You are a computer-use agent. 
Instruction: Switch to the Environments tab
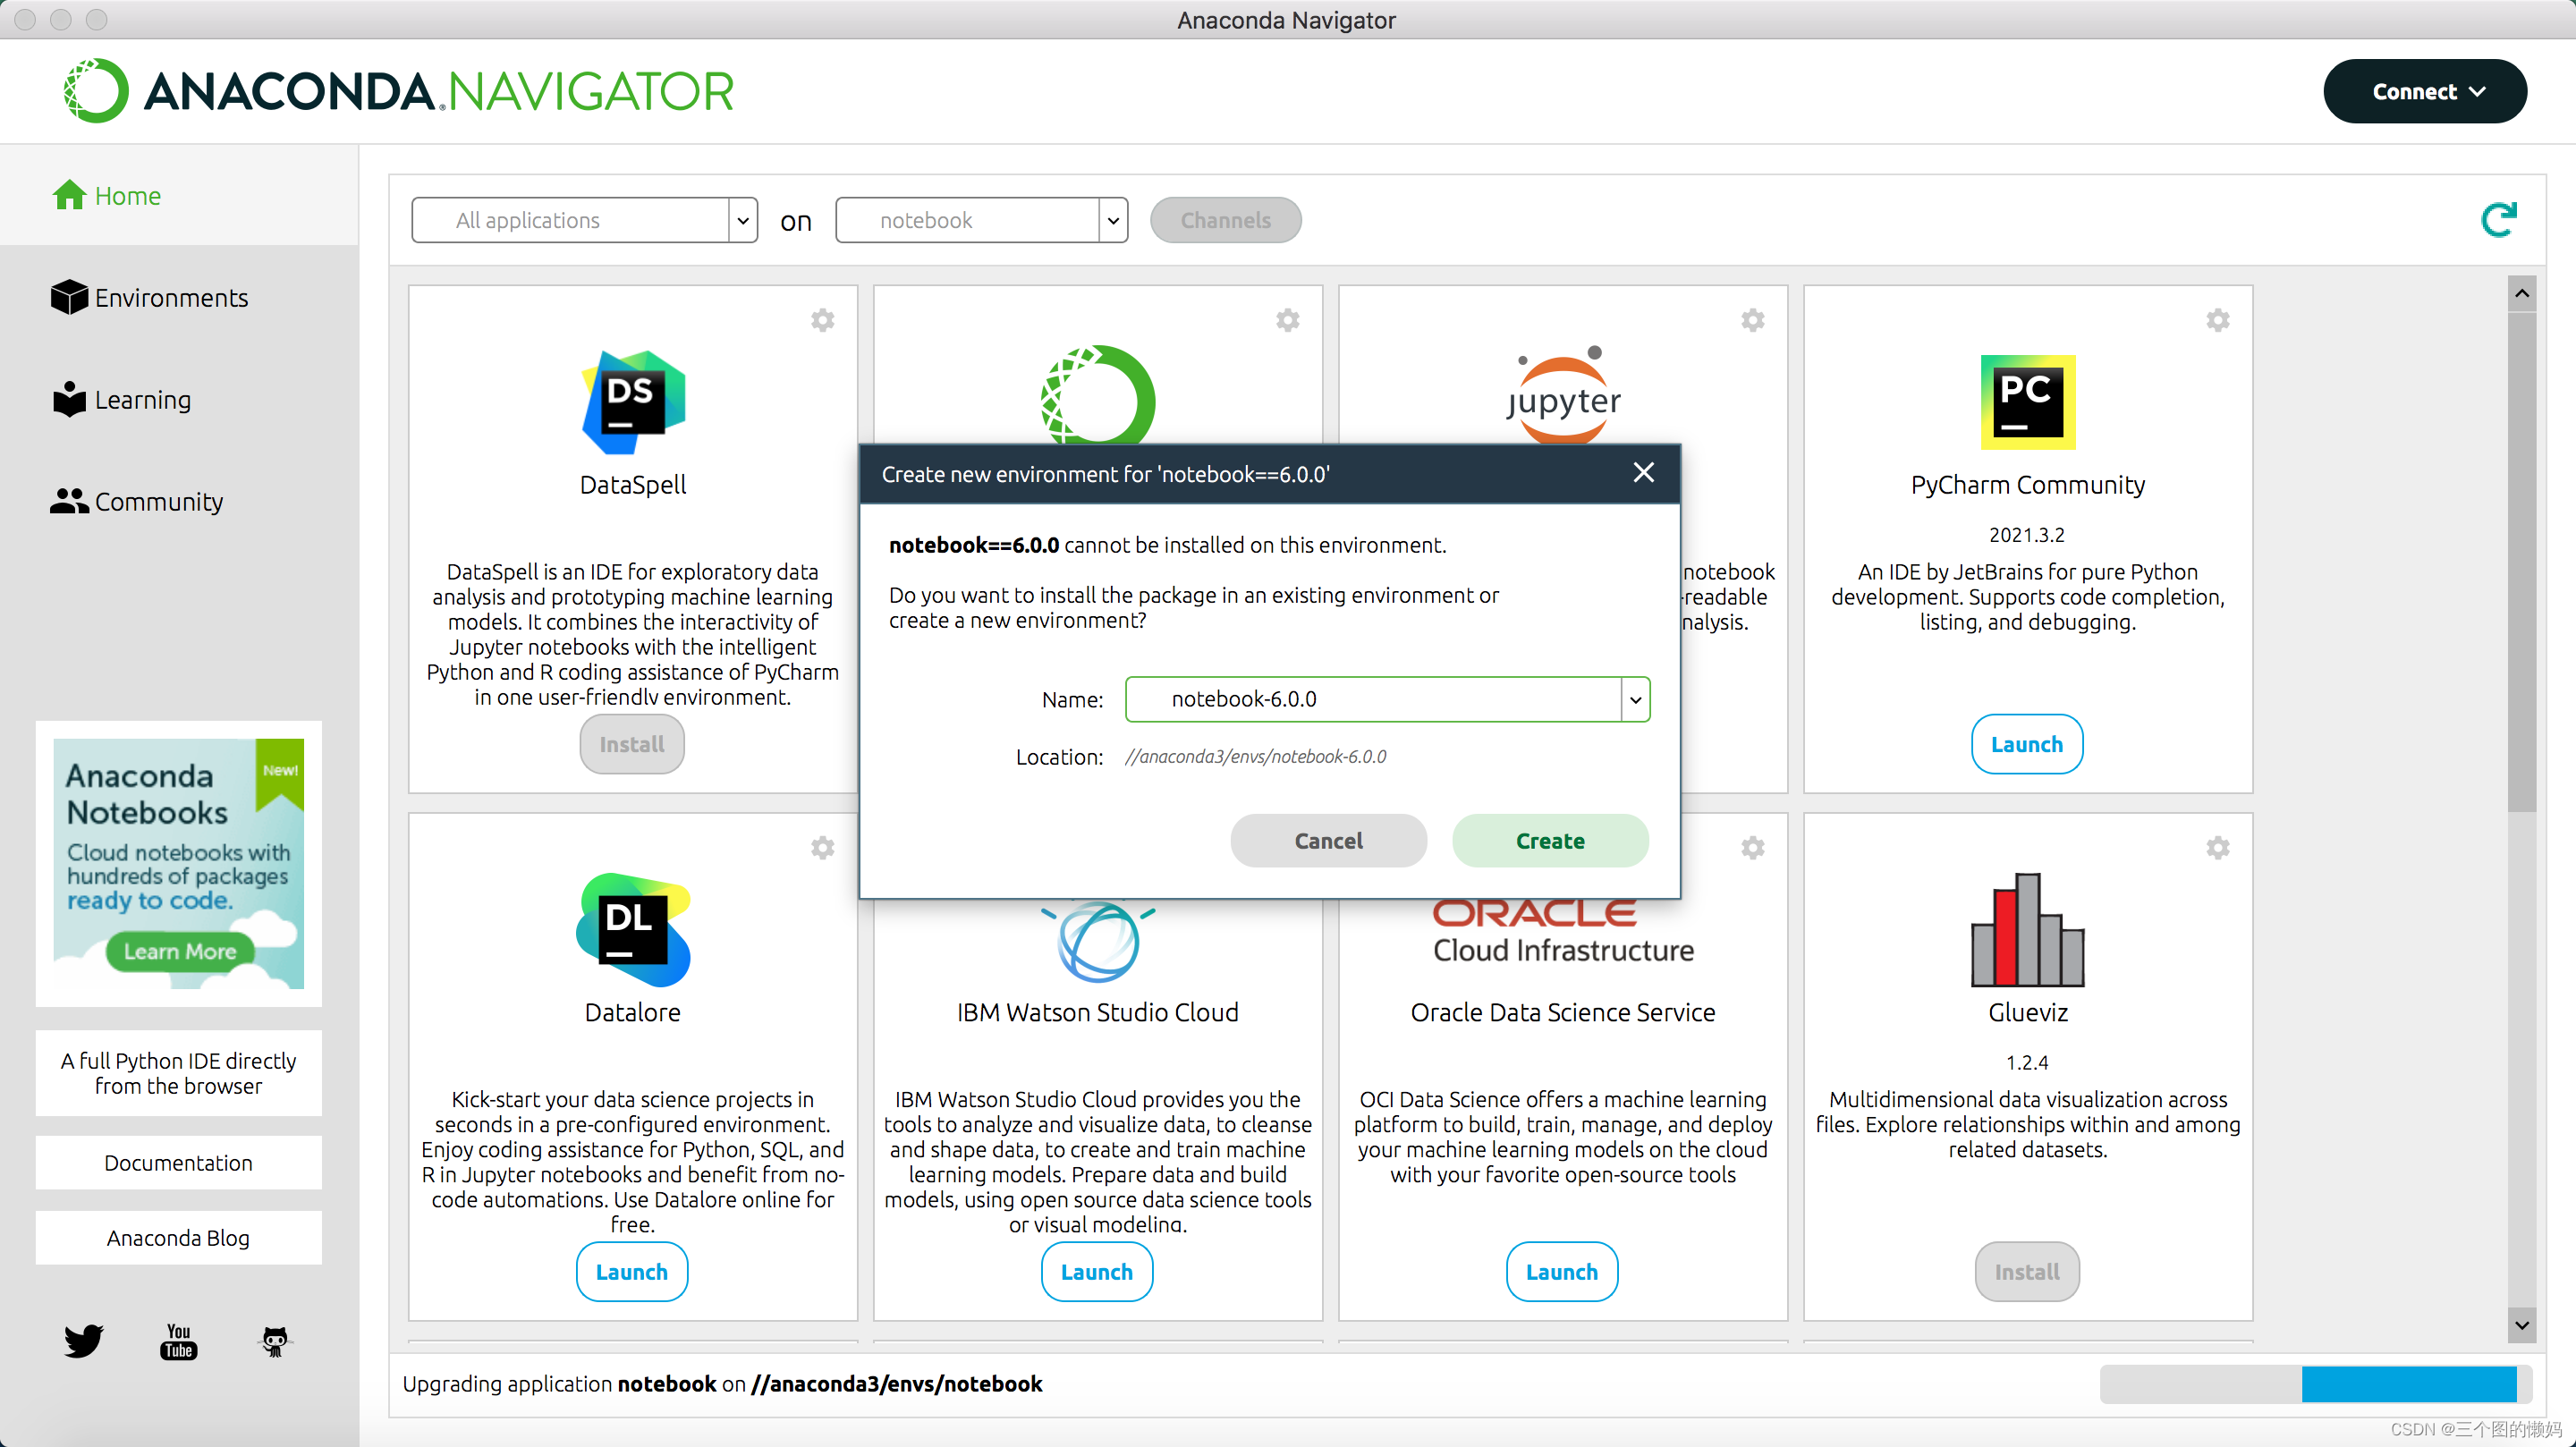(150, 298)
